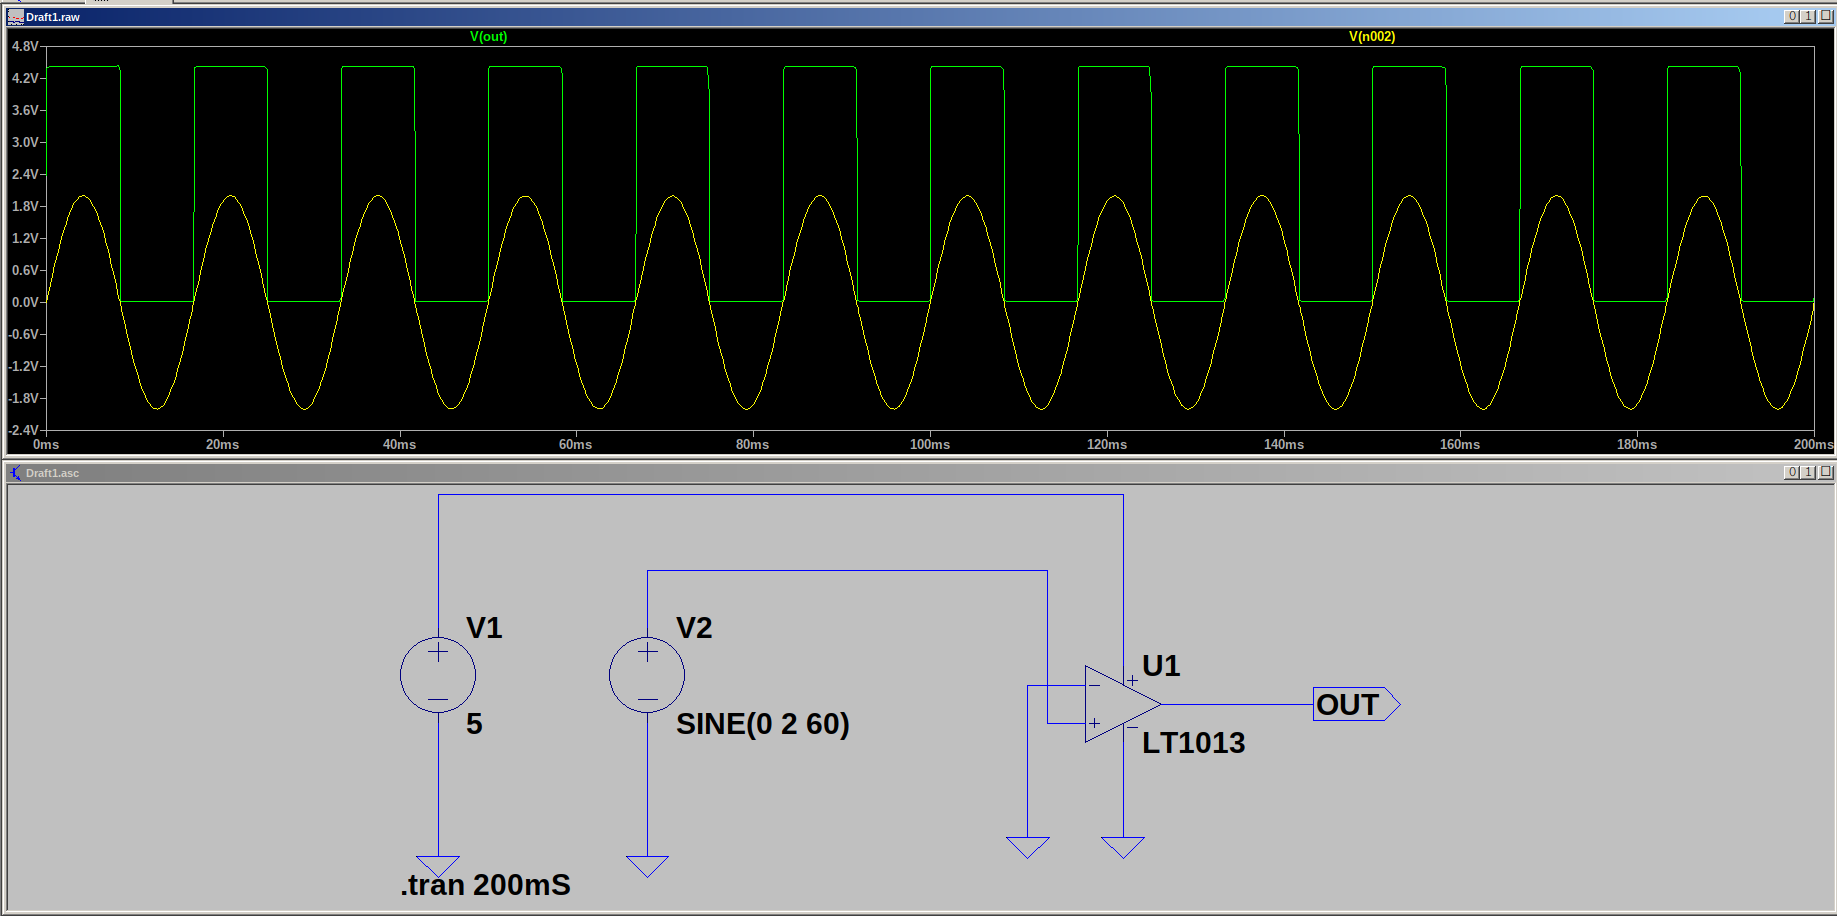The width and height of the screenshot is (1837, 916).
Task: Click the Draft1.asc schematic window icon
Action: coord(15,472)
